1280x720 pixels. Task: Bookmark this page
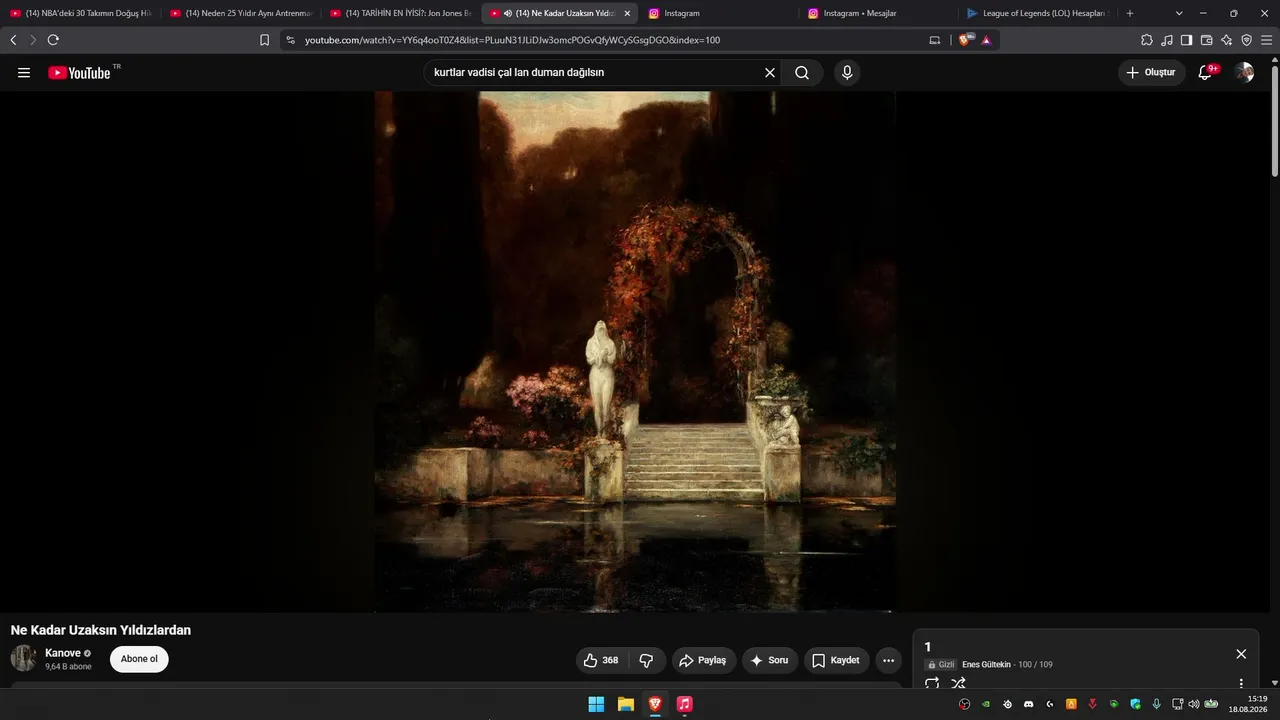(x=264, y=40)
